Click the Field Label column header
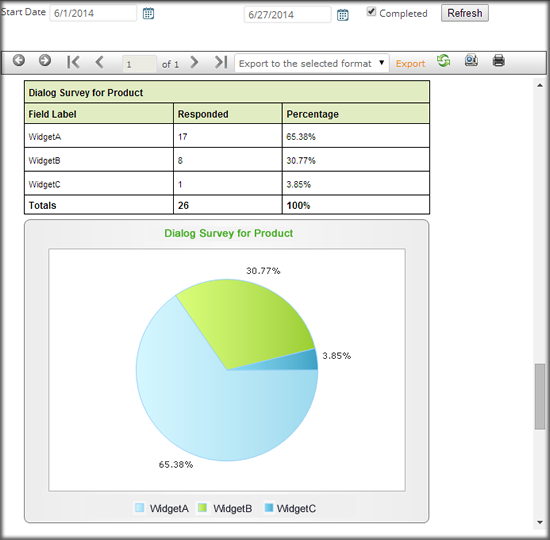 [99, 114]
